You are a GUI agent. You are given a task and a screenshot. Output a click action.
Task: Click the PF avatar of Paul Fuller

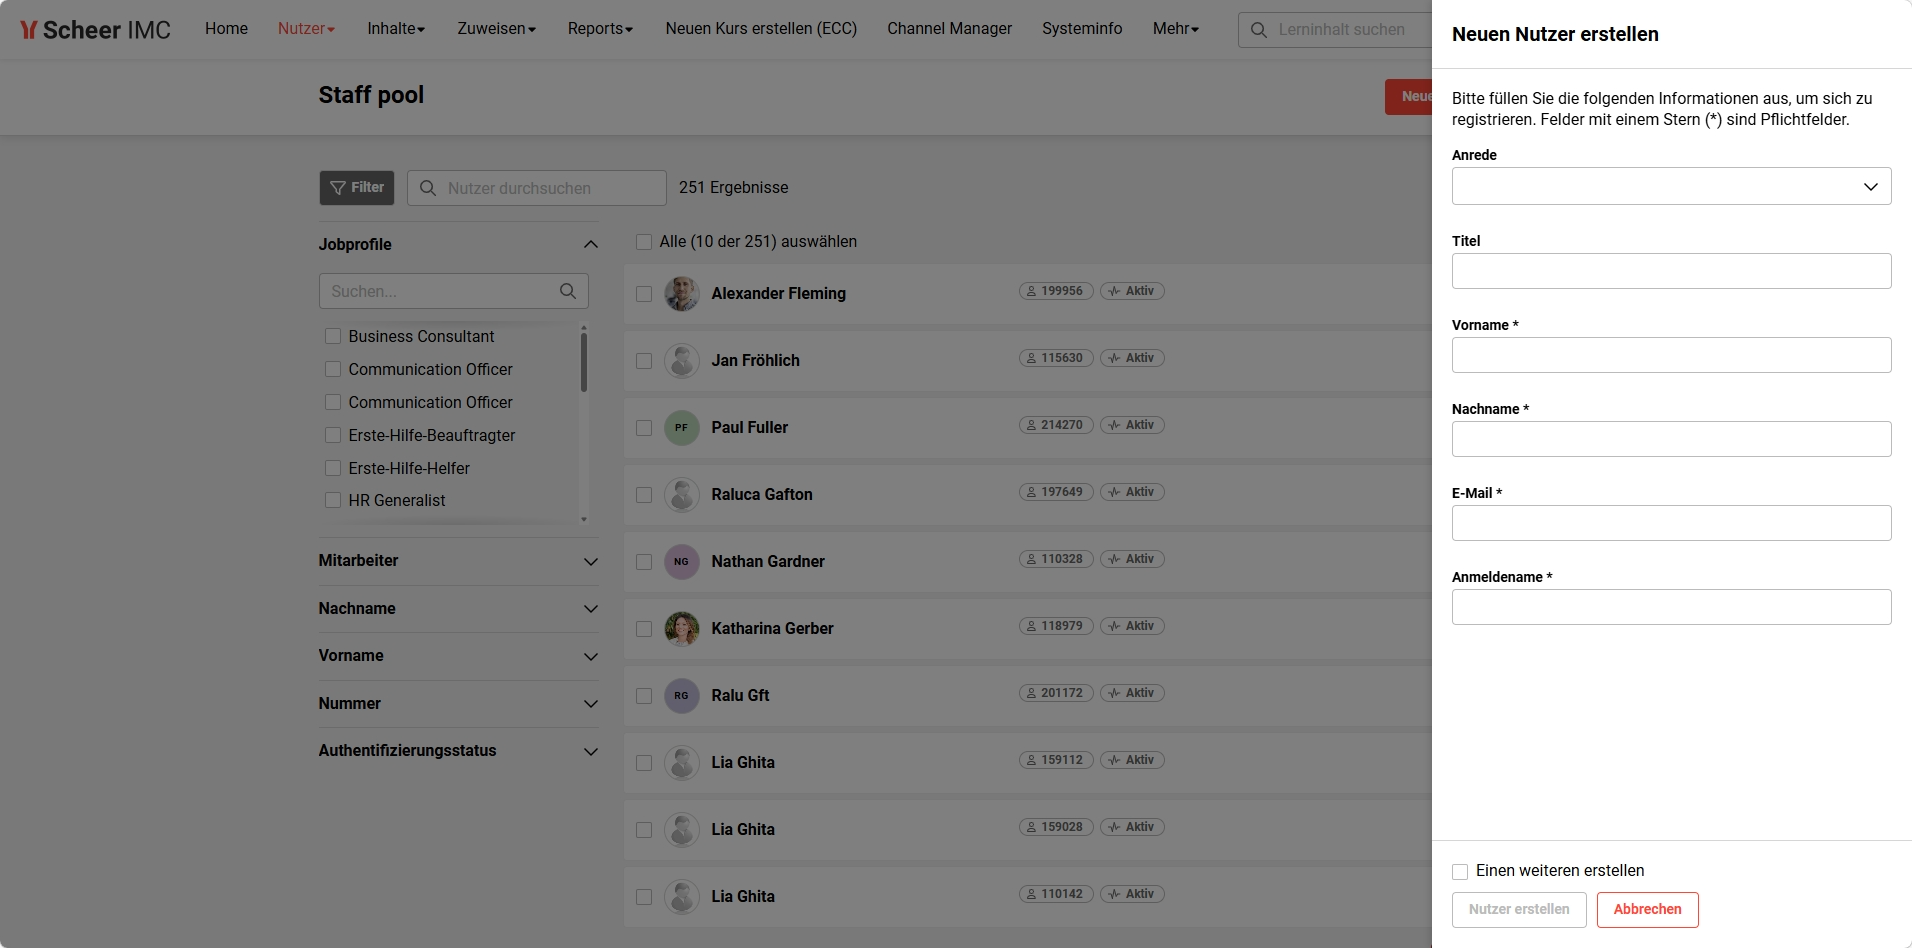point(682,428)
